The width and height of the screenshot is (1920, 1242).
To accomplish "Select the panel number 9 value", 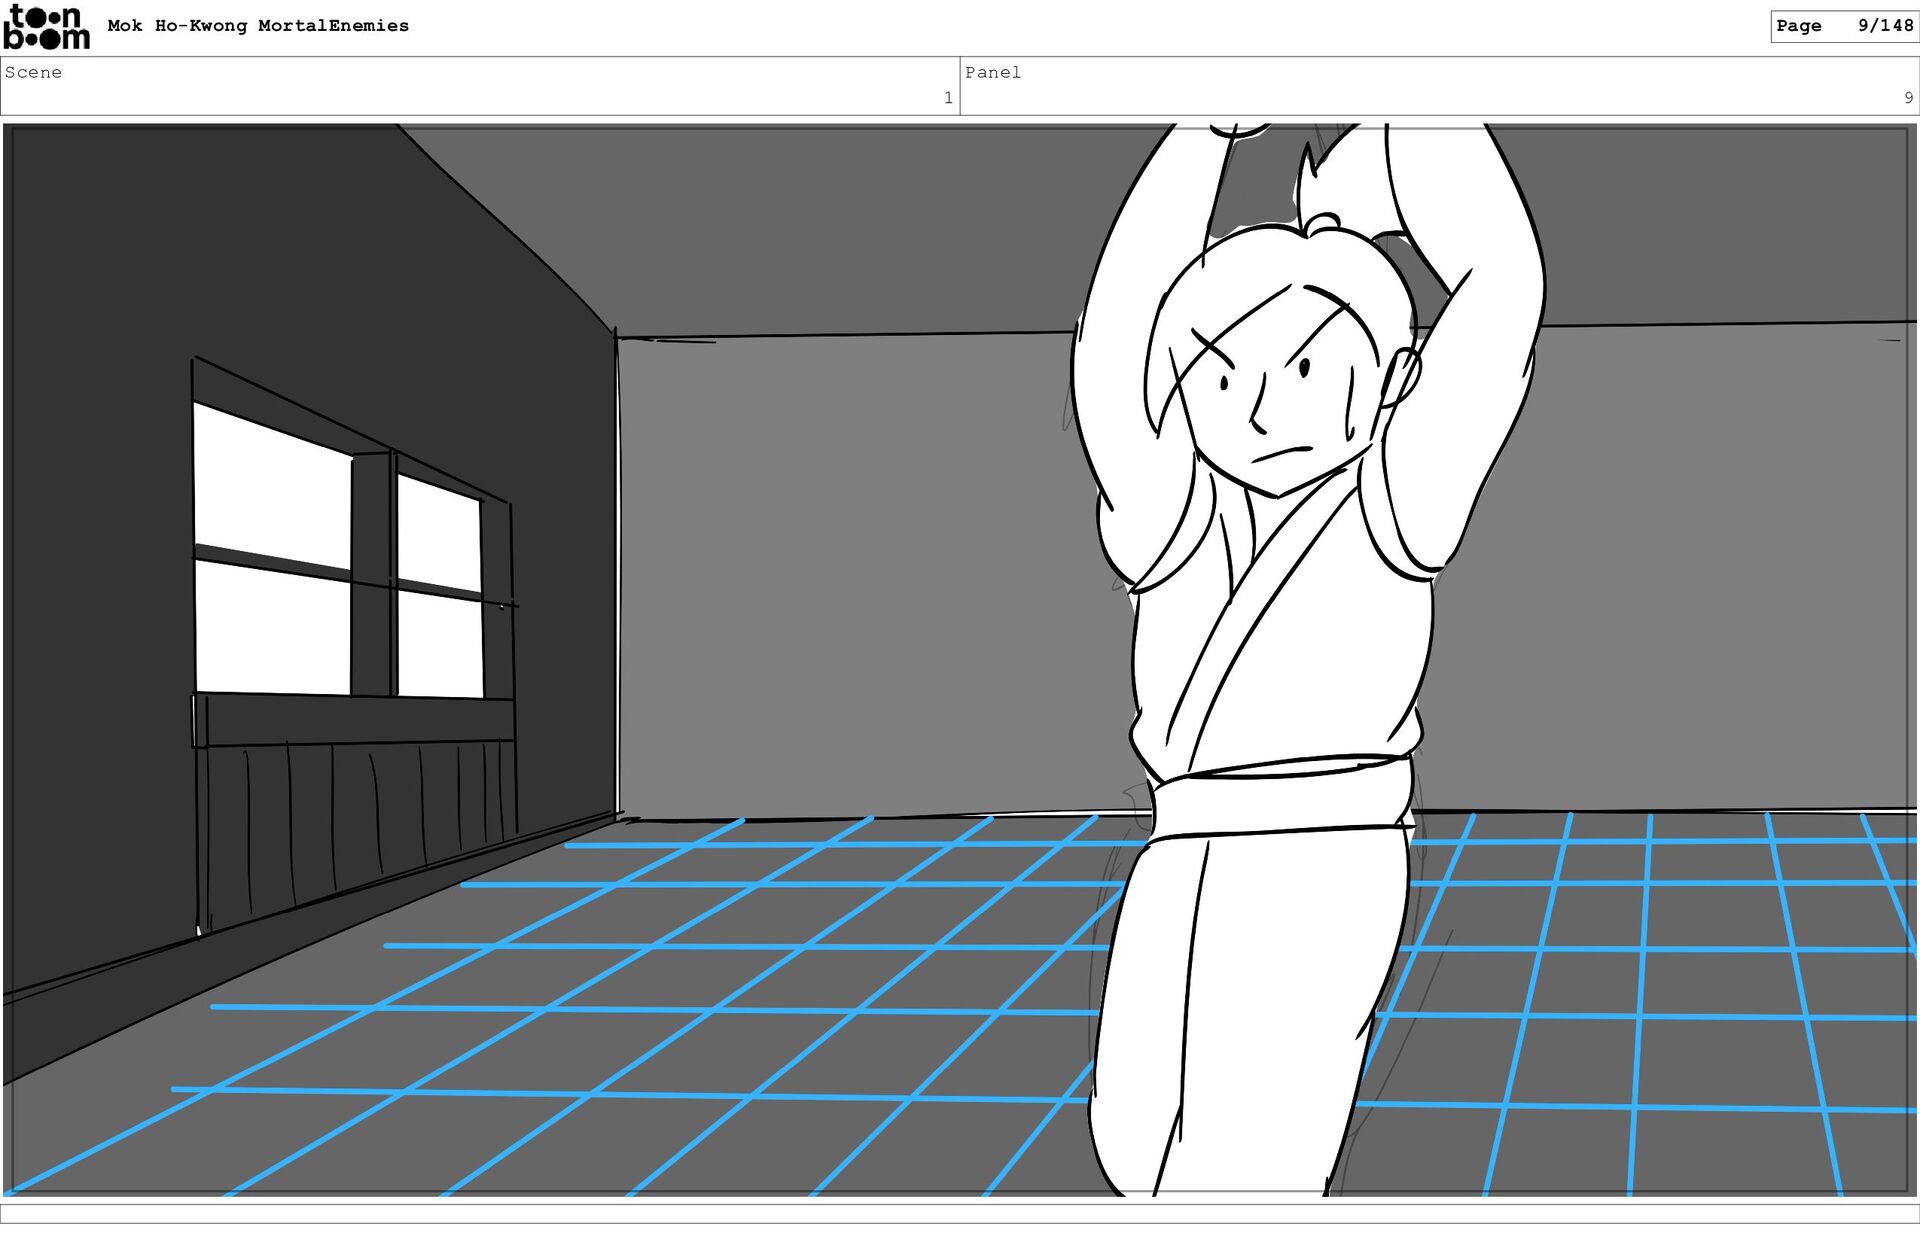I will click(x=1908, y=98).
